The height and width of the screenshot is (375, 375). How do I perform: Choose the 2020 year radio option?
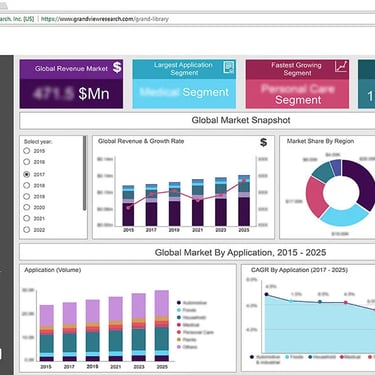click(x=27, y=207)
